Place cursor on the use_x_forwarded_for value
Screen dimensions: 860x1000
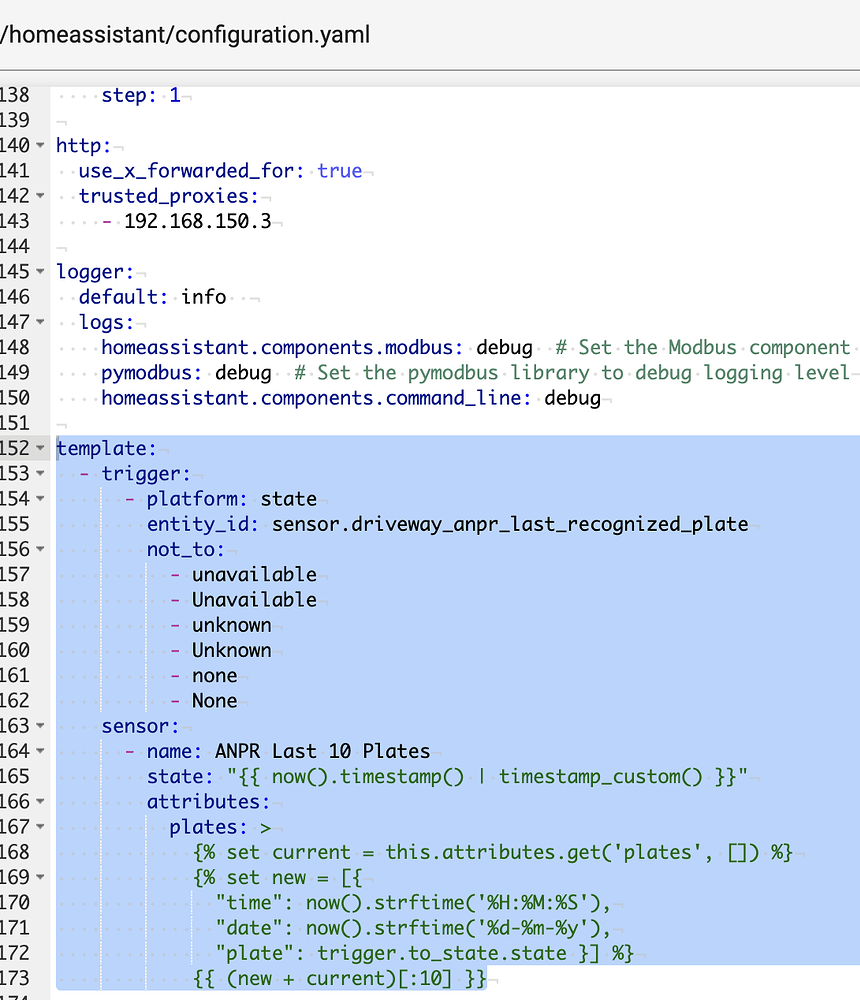coord(340,170)
